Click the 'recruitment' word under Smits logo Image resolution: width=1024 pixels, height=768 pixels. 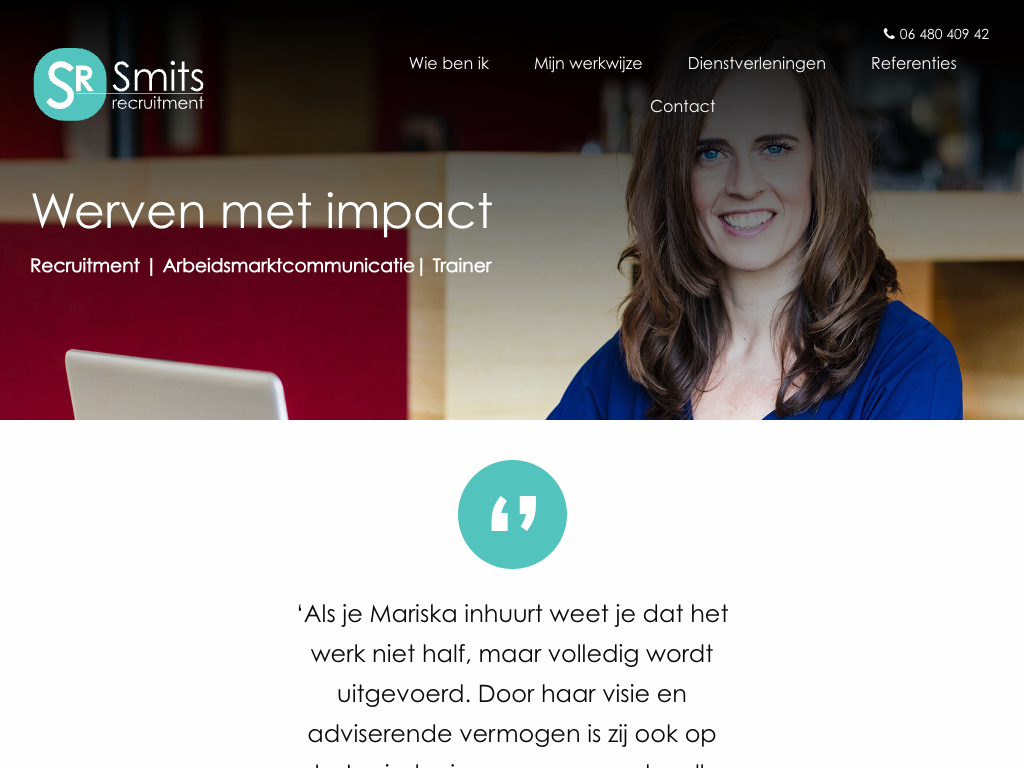click(157, 103)
